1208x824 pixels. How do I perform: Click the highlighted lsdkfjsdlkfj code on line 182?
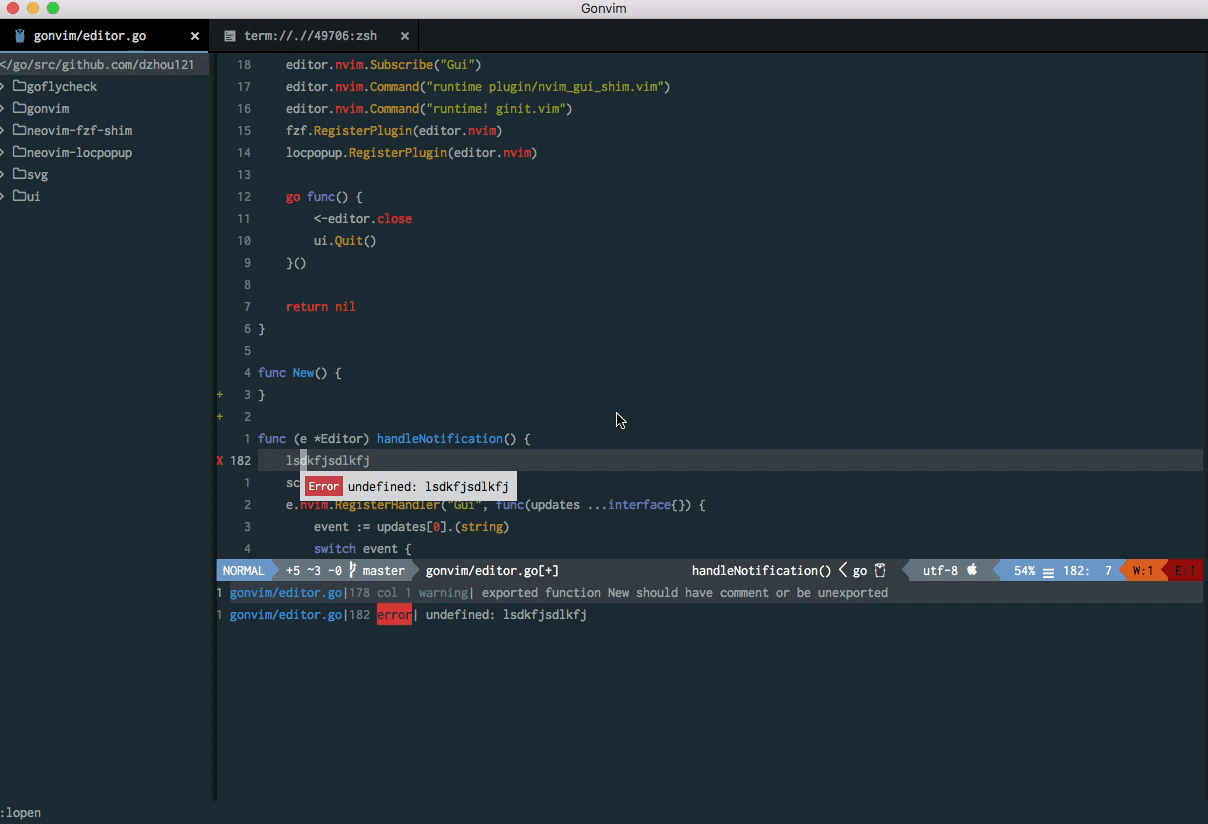point(328,461)
